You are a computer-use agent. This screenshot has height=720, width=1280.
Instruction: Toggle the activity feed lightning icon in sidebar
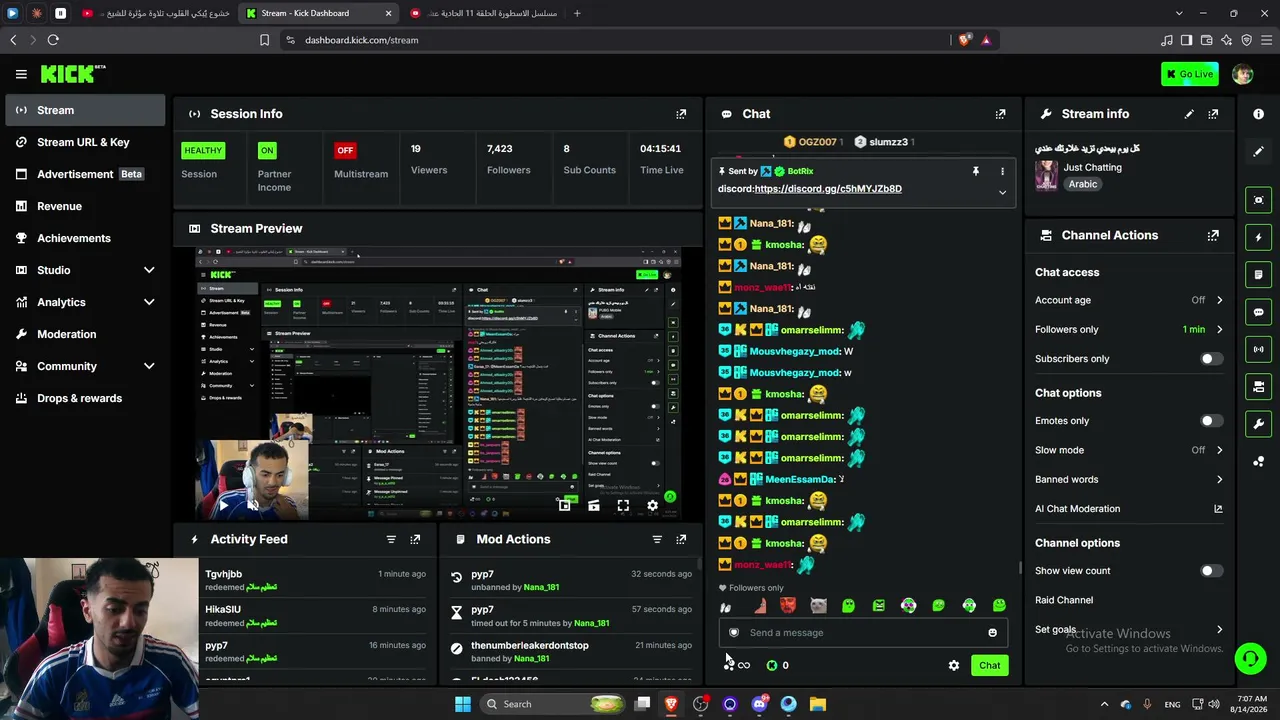tap(1259, 237)
